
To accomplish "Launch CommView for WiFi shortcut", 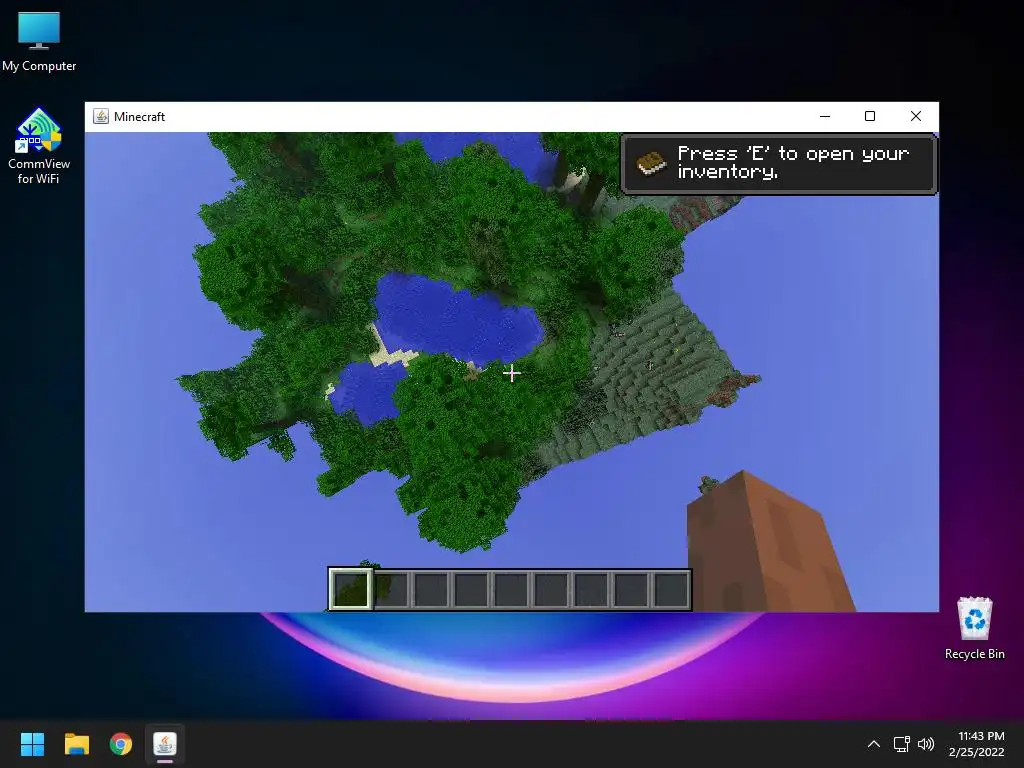I will pos(39,146).
